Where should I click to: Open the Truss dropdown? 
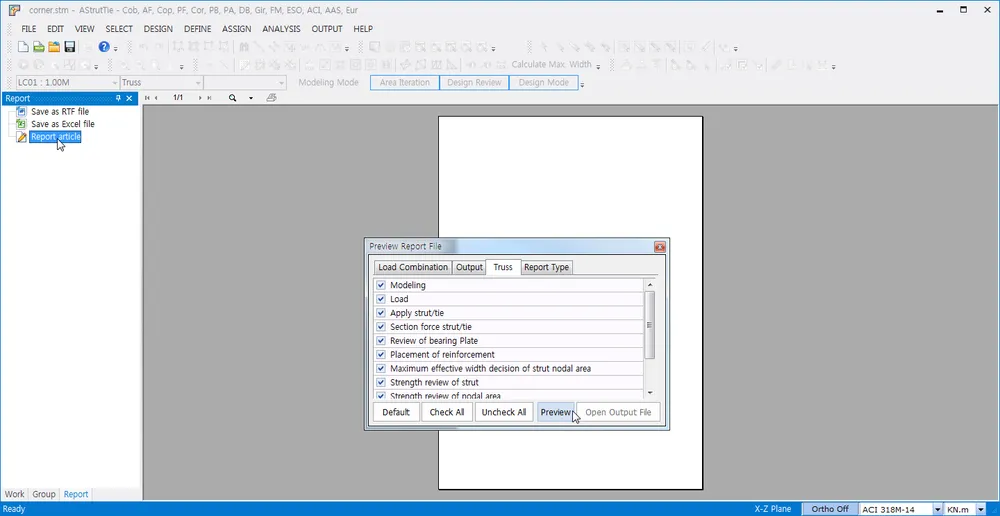(198, 83)
